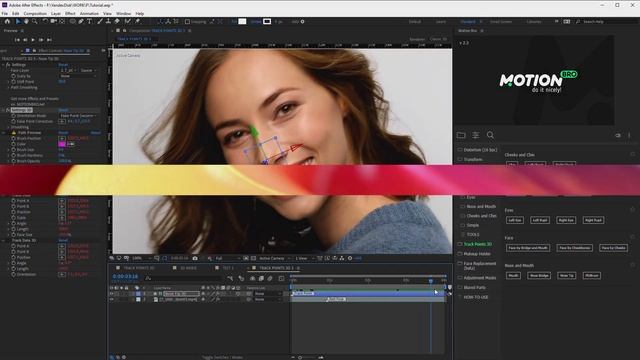Select the Brush tool in toolbar
This screenshot has width=640, height=360.
pyautogui.click(x=100, y=21)
